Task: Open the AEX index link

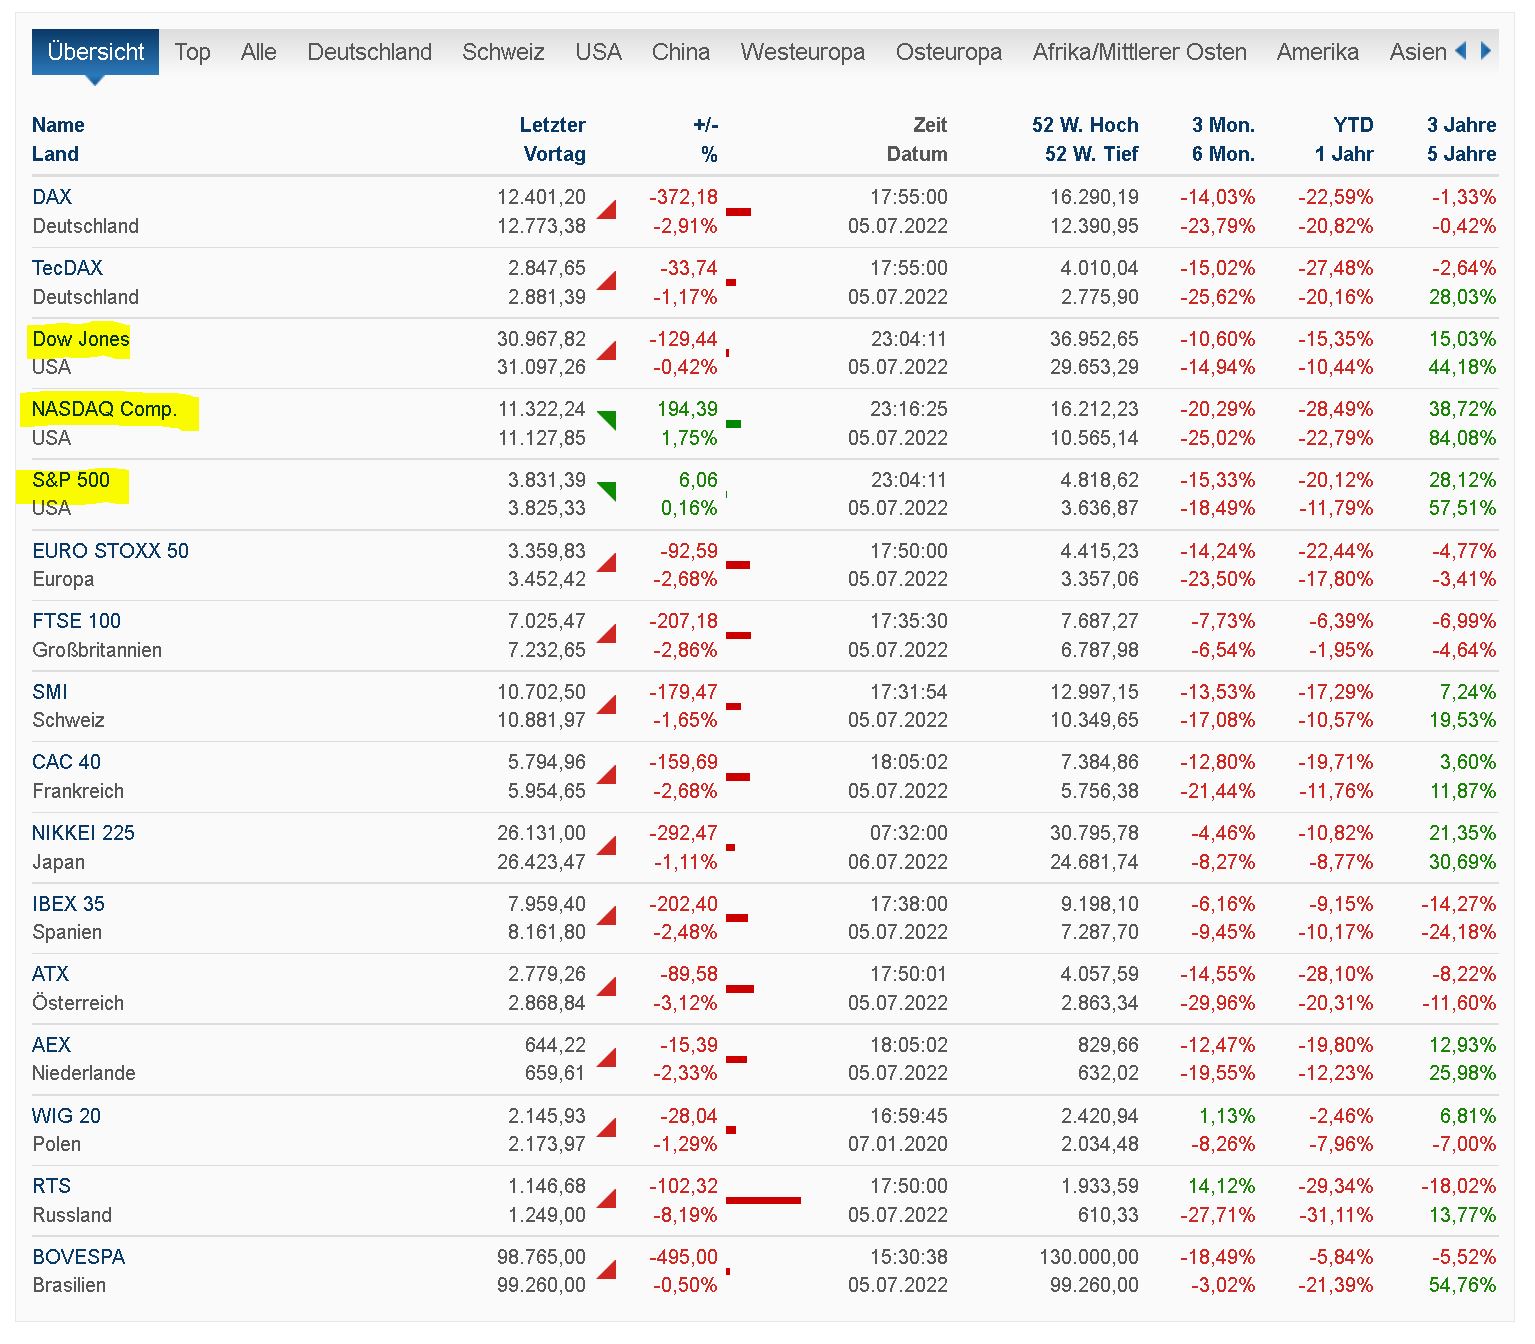Action: point(51,1045)
